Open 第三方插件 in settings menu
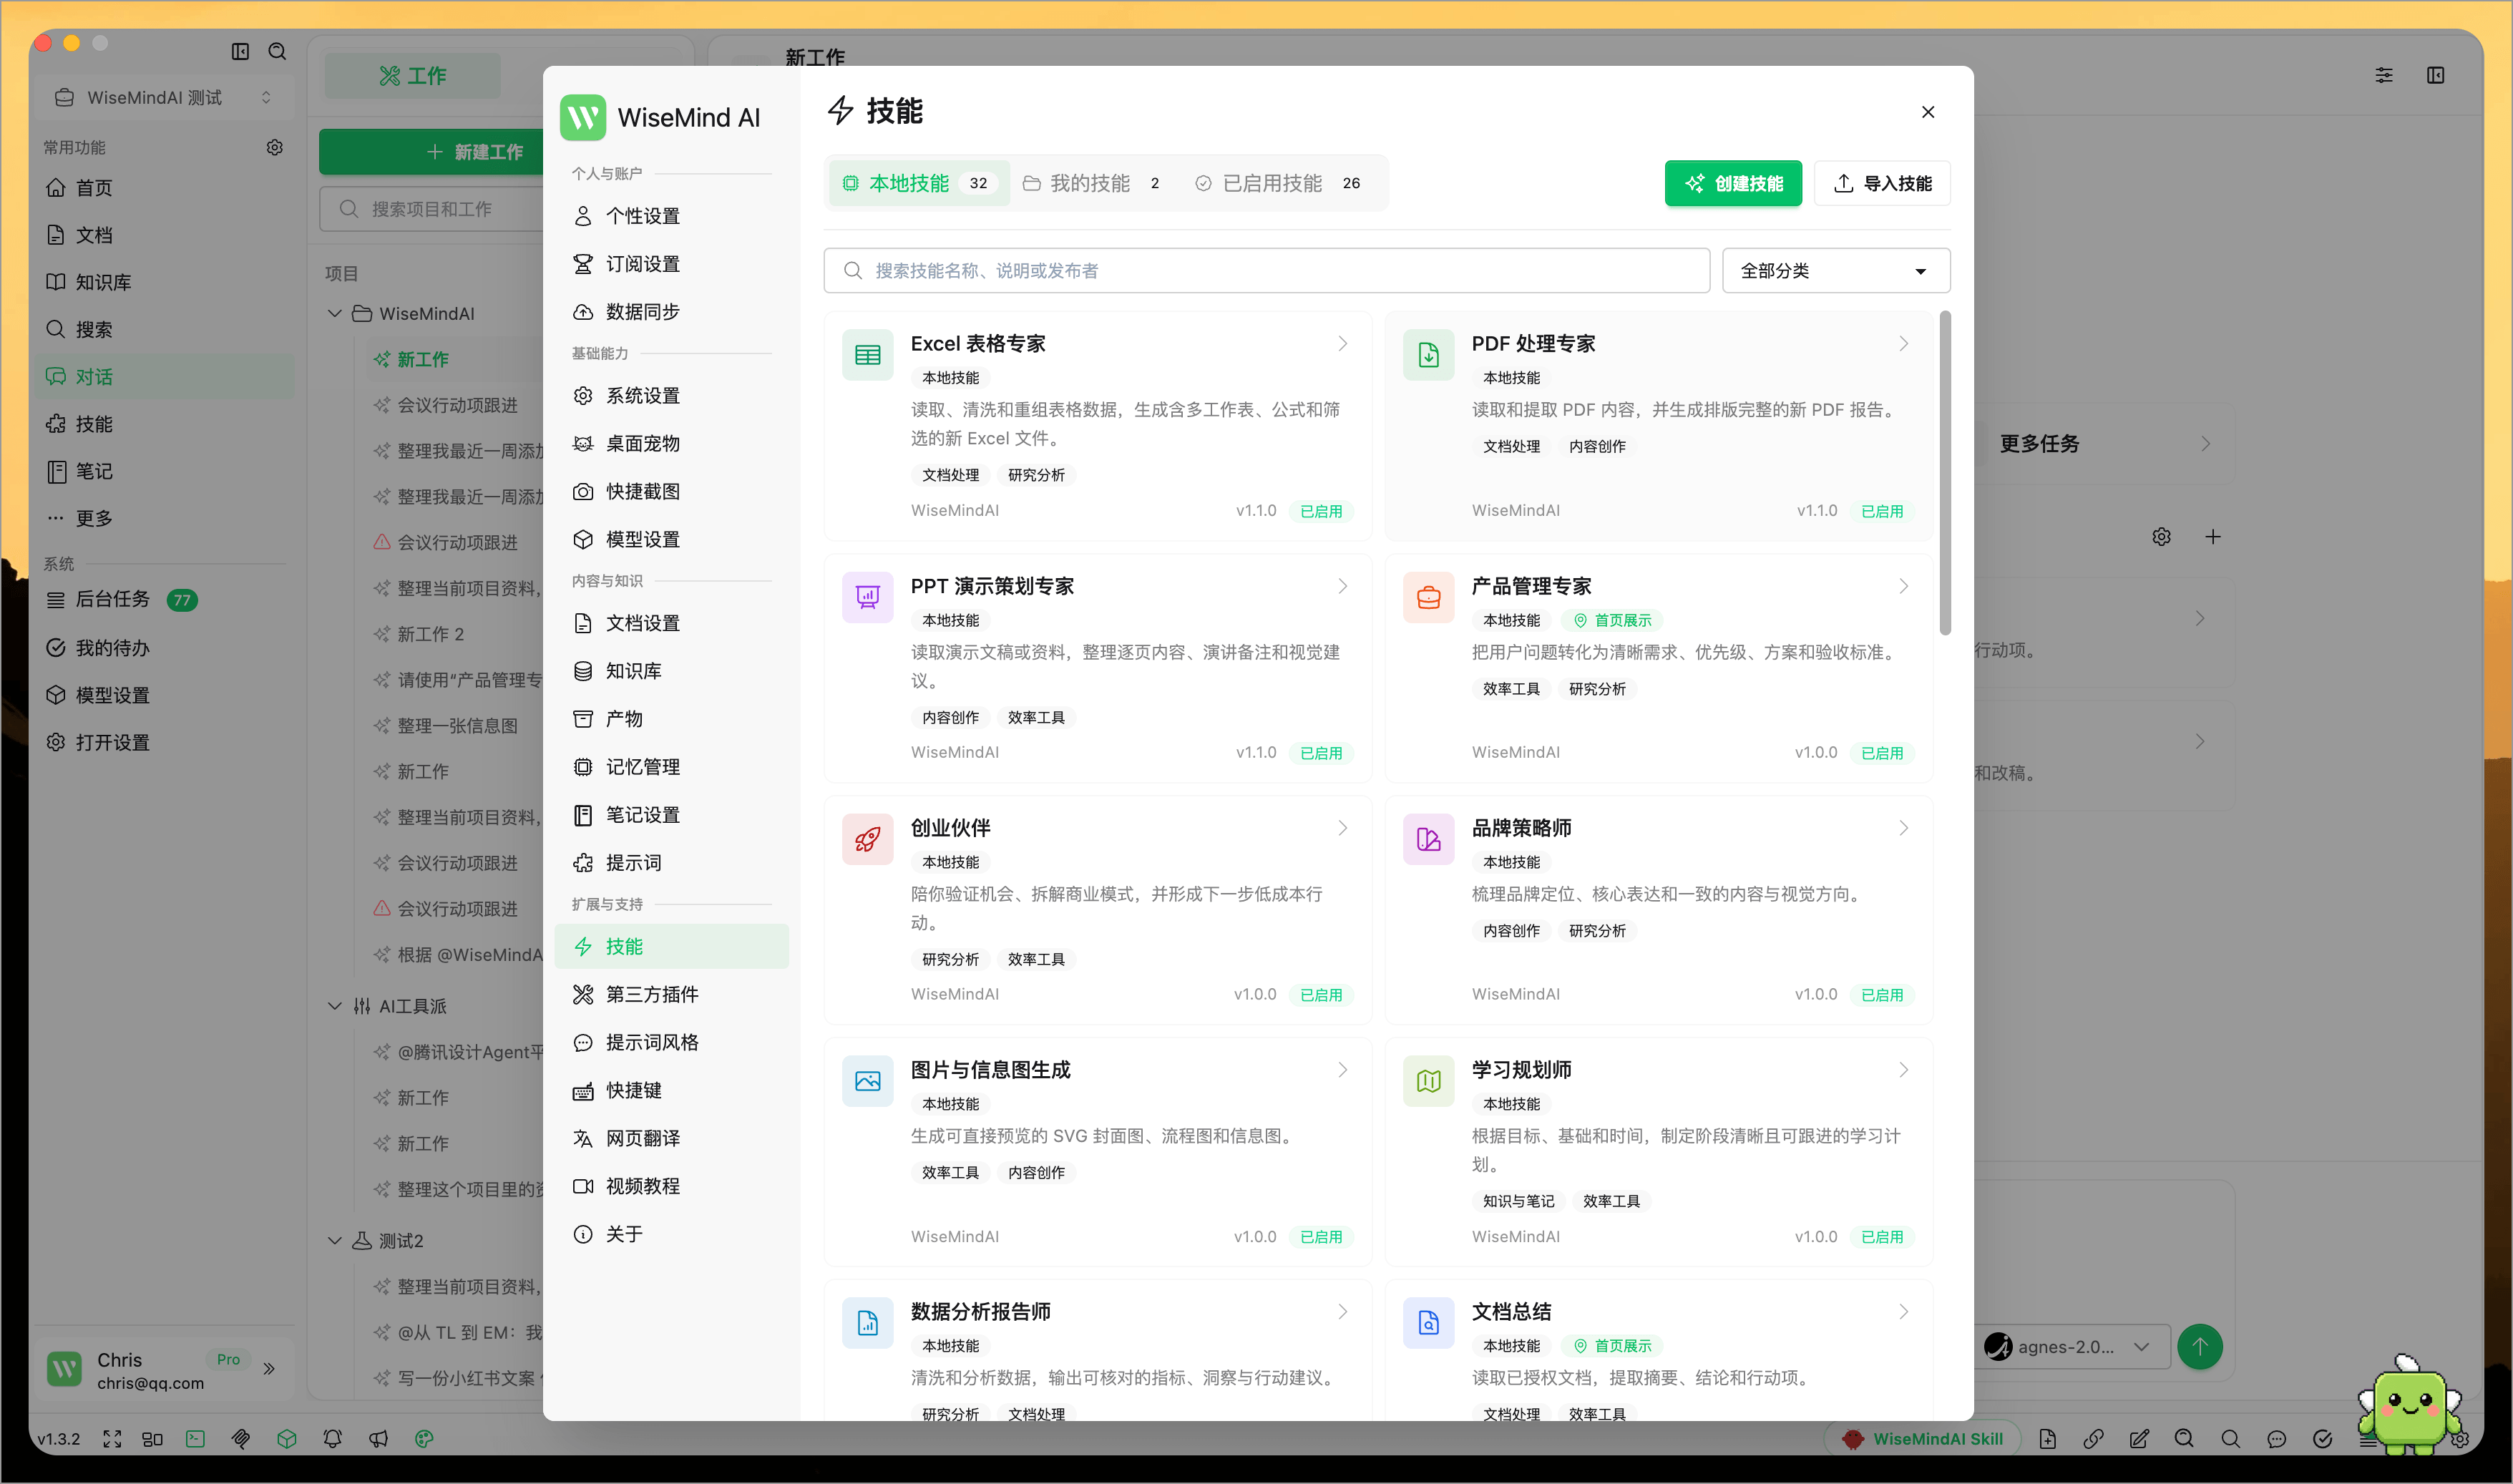Image resolution: width=2513 pixels, height=1484 pixels. 671,994
